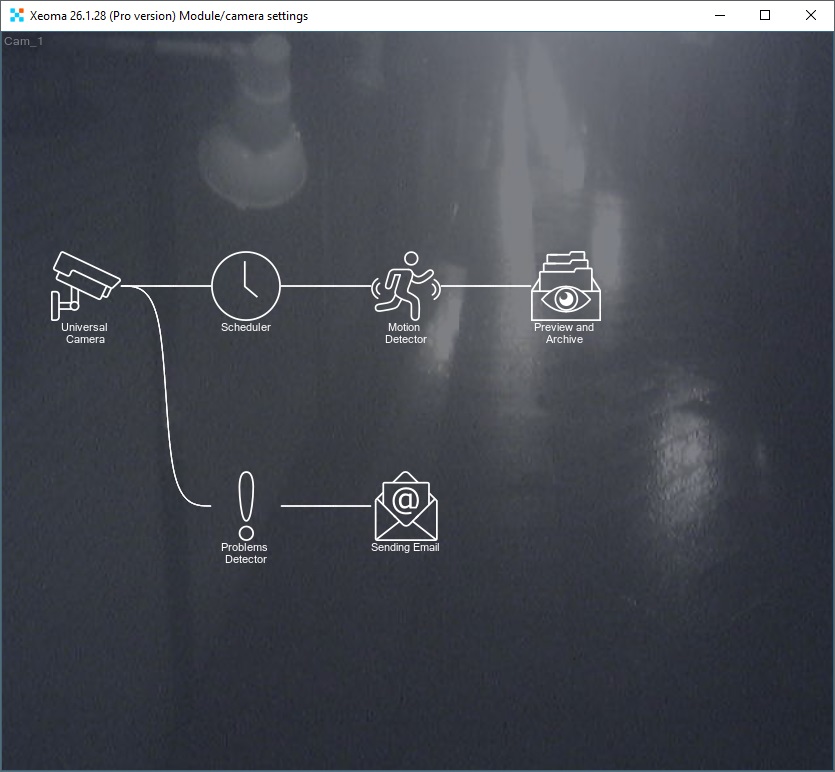The image size is (835, 772).
Task: Open the Universal Camera module settings
Action: pyautogui.click(x=84, y=282)
